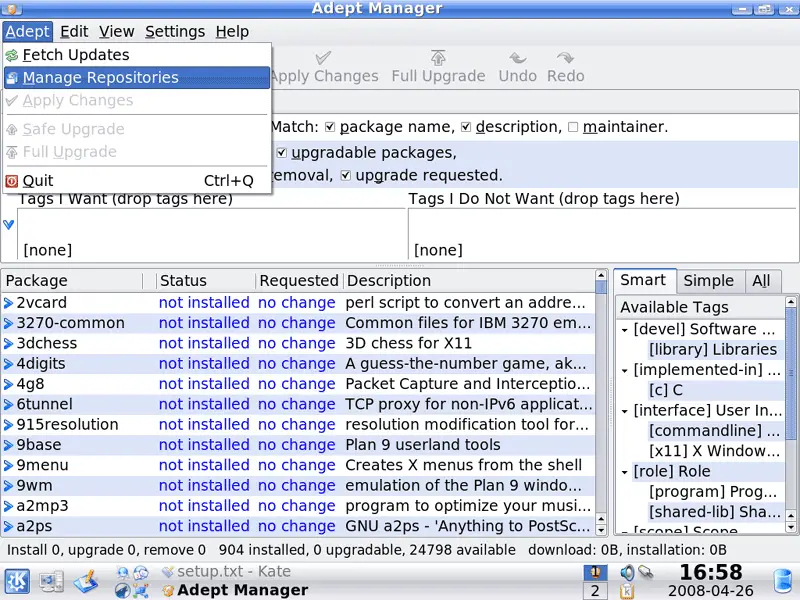
Task: Expand the 3dchess package arrow
Action: (x=8, y=344)
